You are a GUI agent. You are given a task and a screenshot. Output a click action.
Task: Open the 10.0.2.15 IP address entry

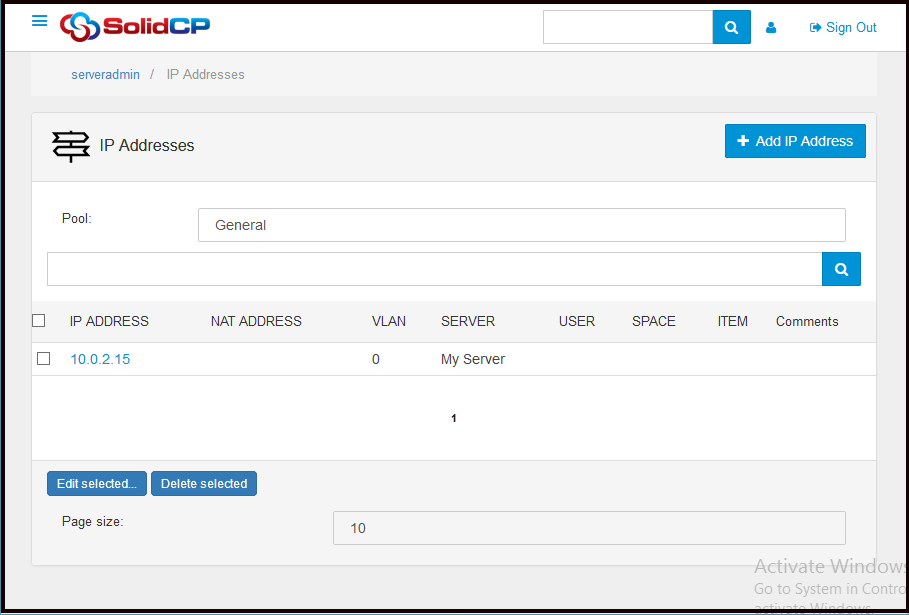click(x=100, y=360)
